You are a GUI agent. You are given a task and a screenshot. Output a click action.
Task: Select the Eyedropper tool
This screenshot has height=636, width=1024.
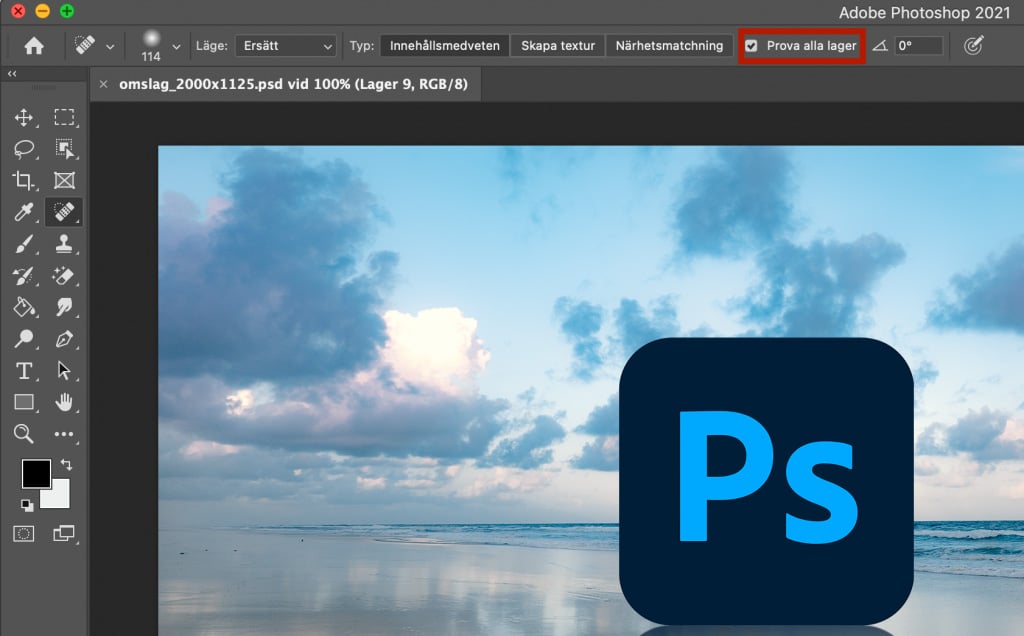pos(25,213)
